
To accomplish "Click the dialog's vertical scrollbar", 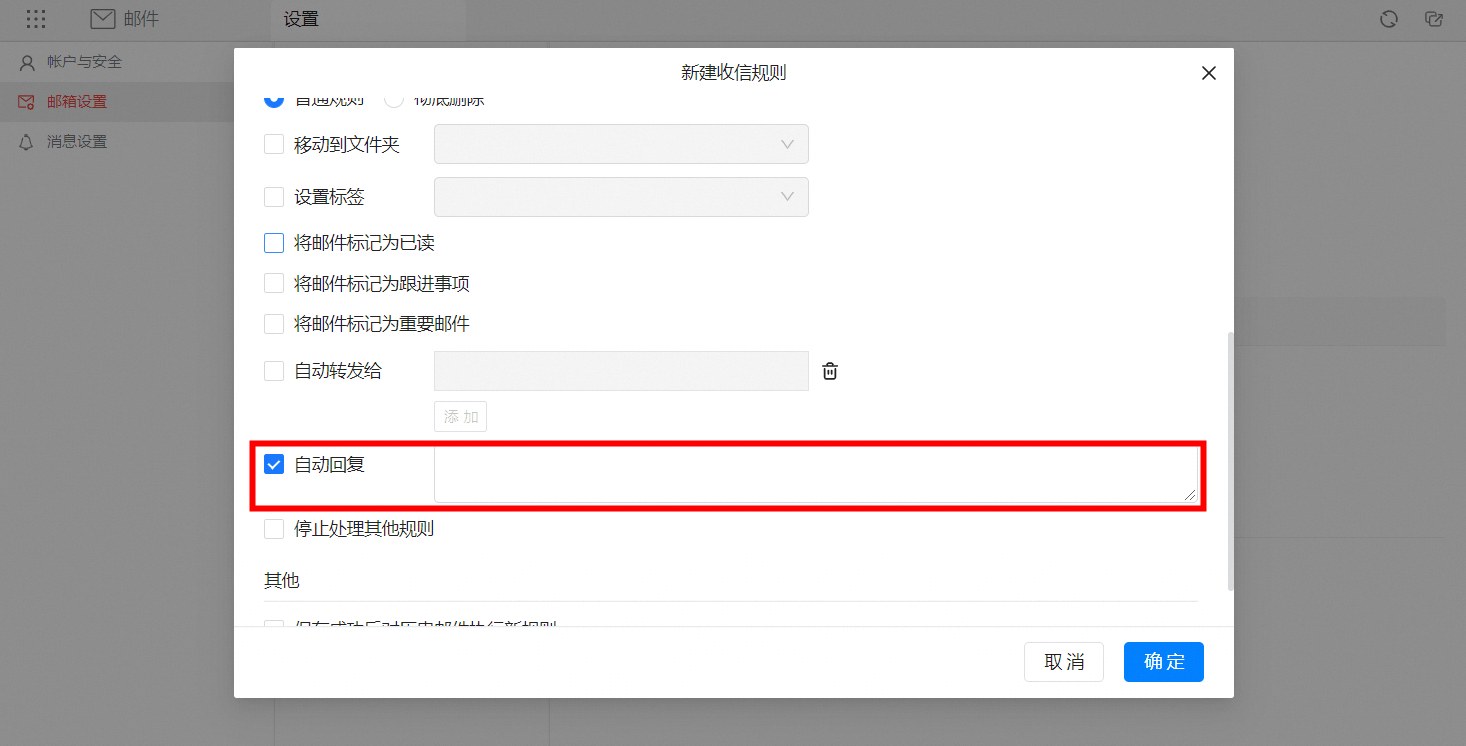I will [1229, 462].
